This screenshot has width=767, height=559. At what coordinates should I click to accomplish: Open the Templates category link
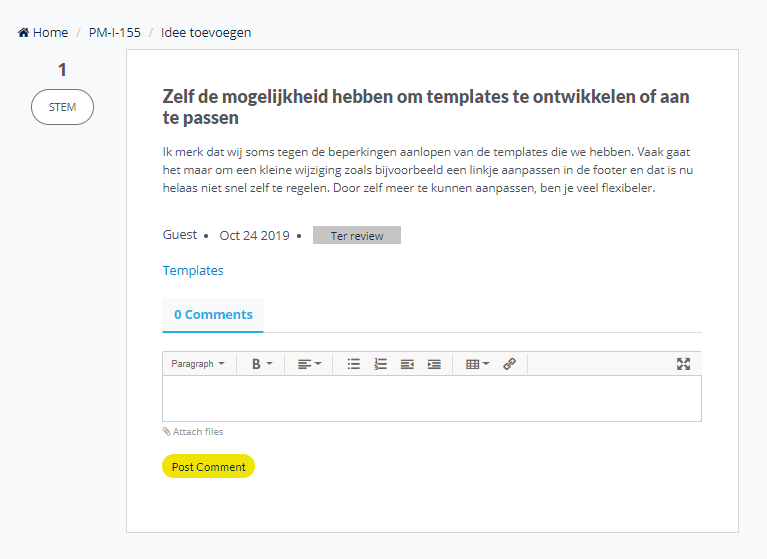pyautogui.click(x=193, y=270)
